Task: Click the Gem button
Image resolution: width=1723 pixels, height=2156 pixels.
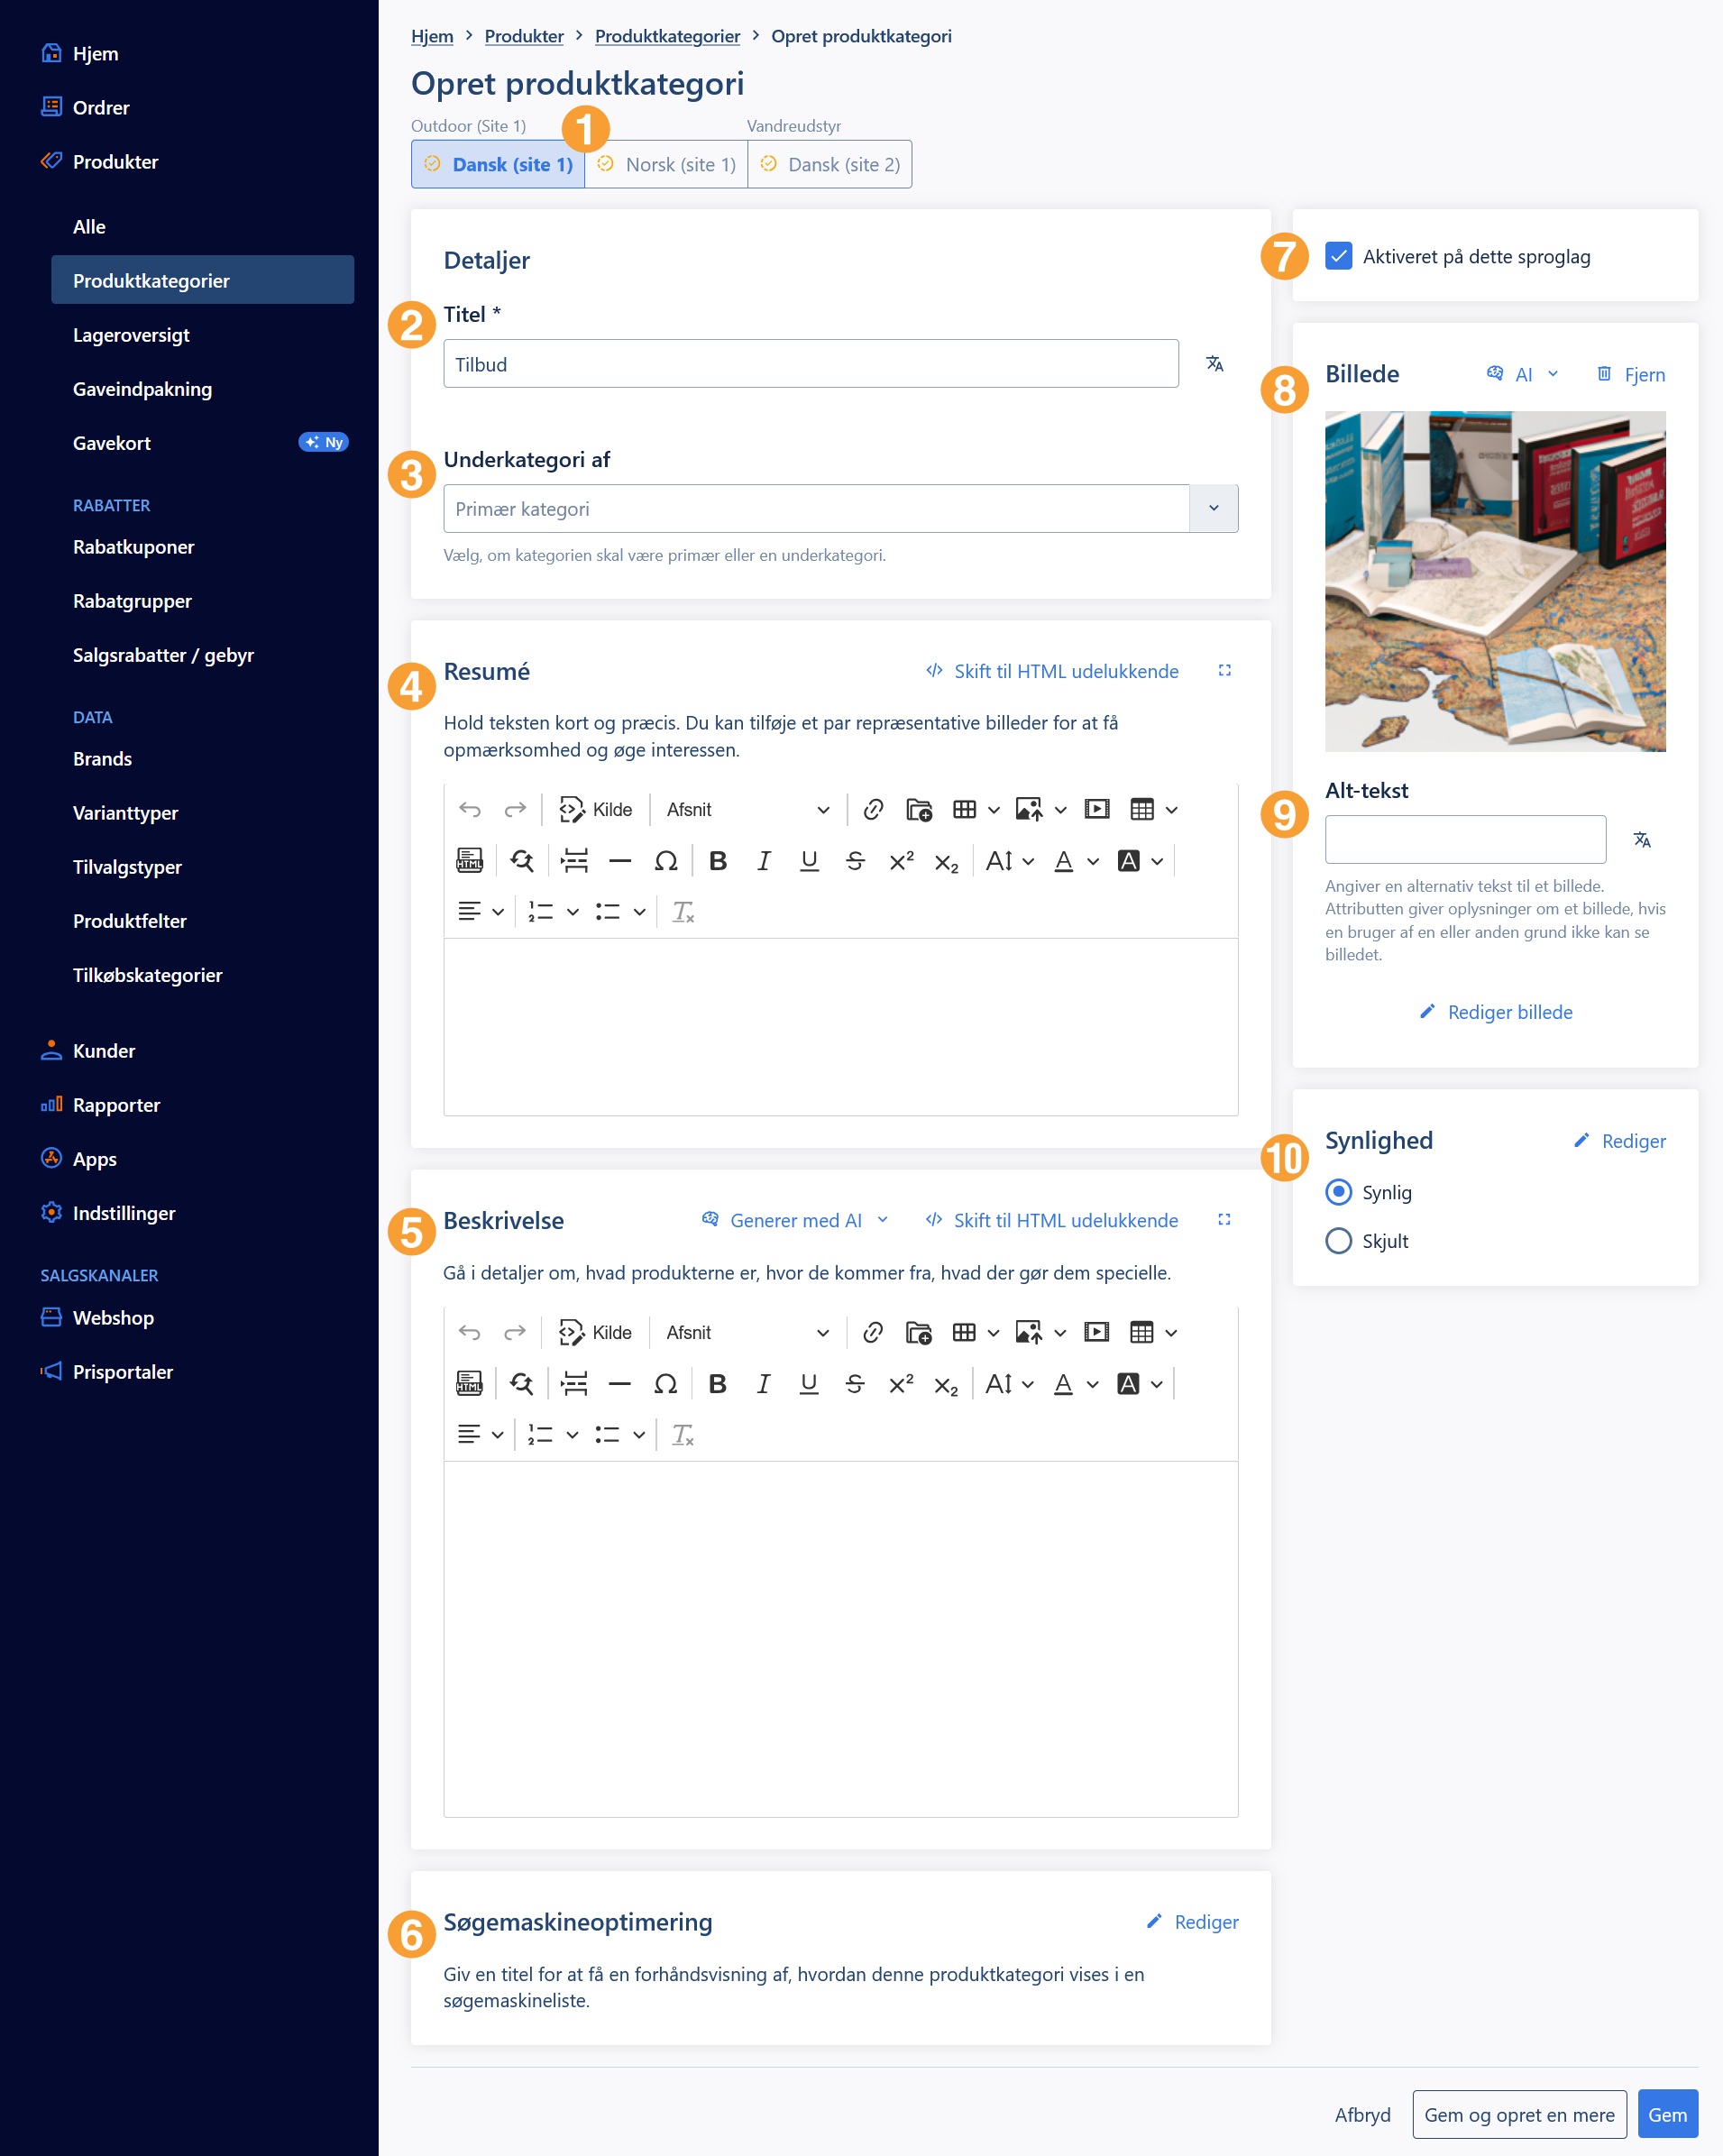Action: [x=1667, y=2114]
